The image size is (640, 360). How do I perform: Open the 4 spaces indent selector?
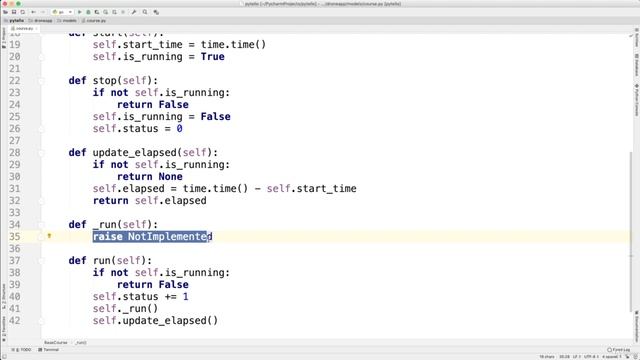(611, 357)
